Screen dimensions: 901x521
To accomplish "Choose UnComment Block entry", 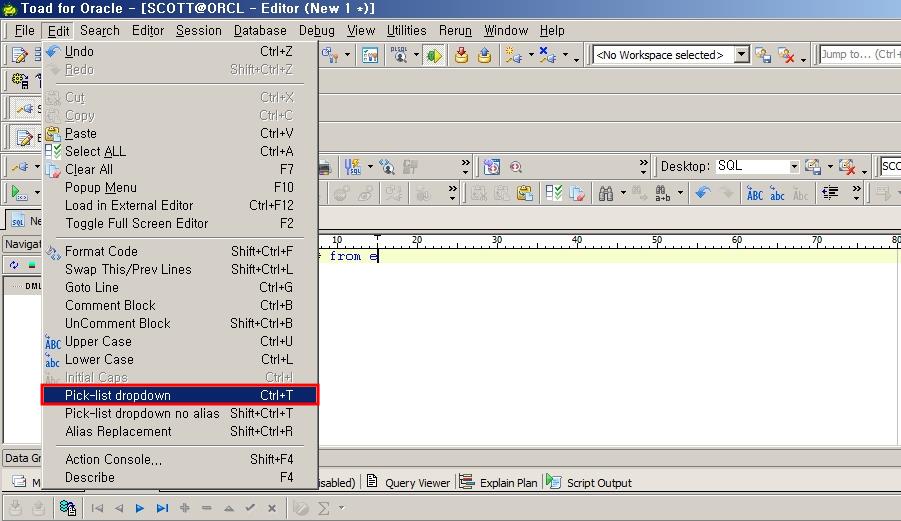I will [180, 323].
